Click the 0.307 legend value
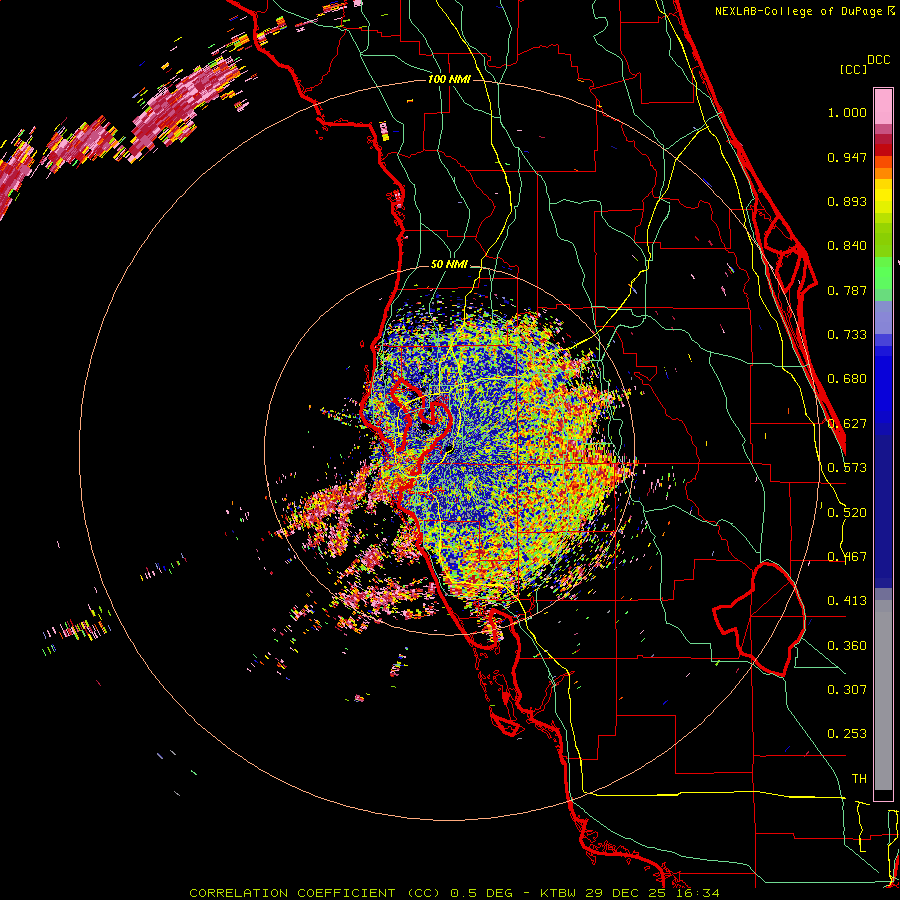This screenshot has width=900, height=900. coord(847,689)
